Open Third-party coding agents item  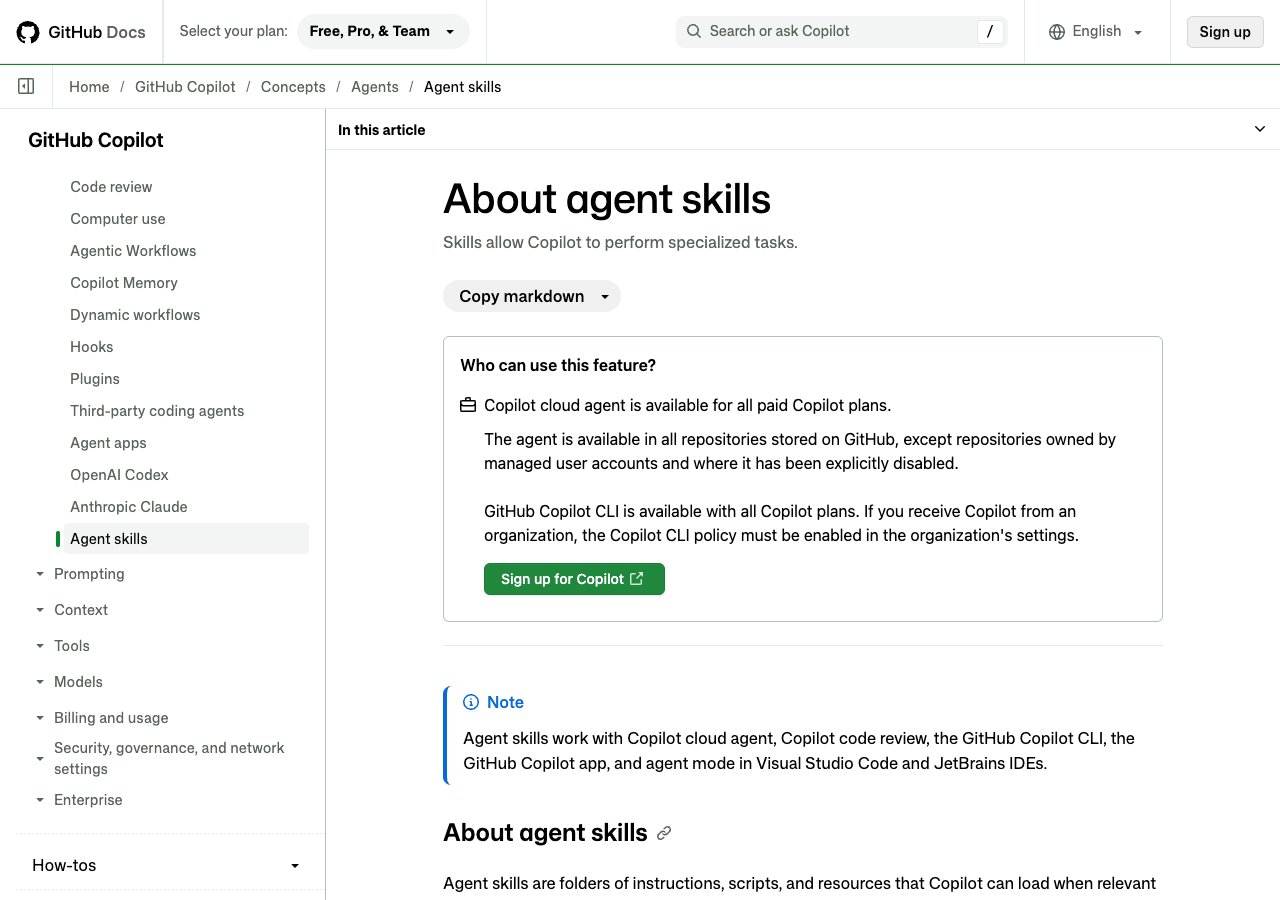pyautogui.click(x=157, y=411)
